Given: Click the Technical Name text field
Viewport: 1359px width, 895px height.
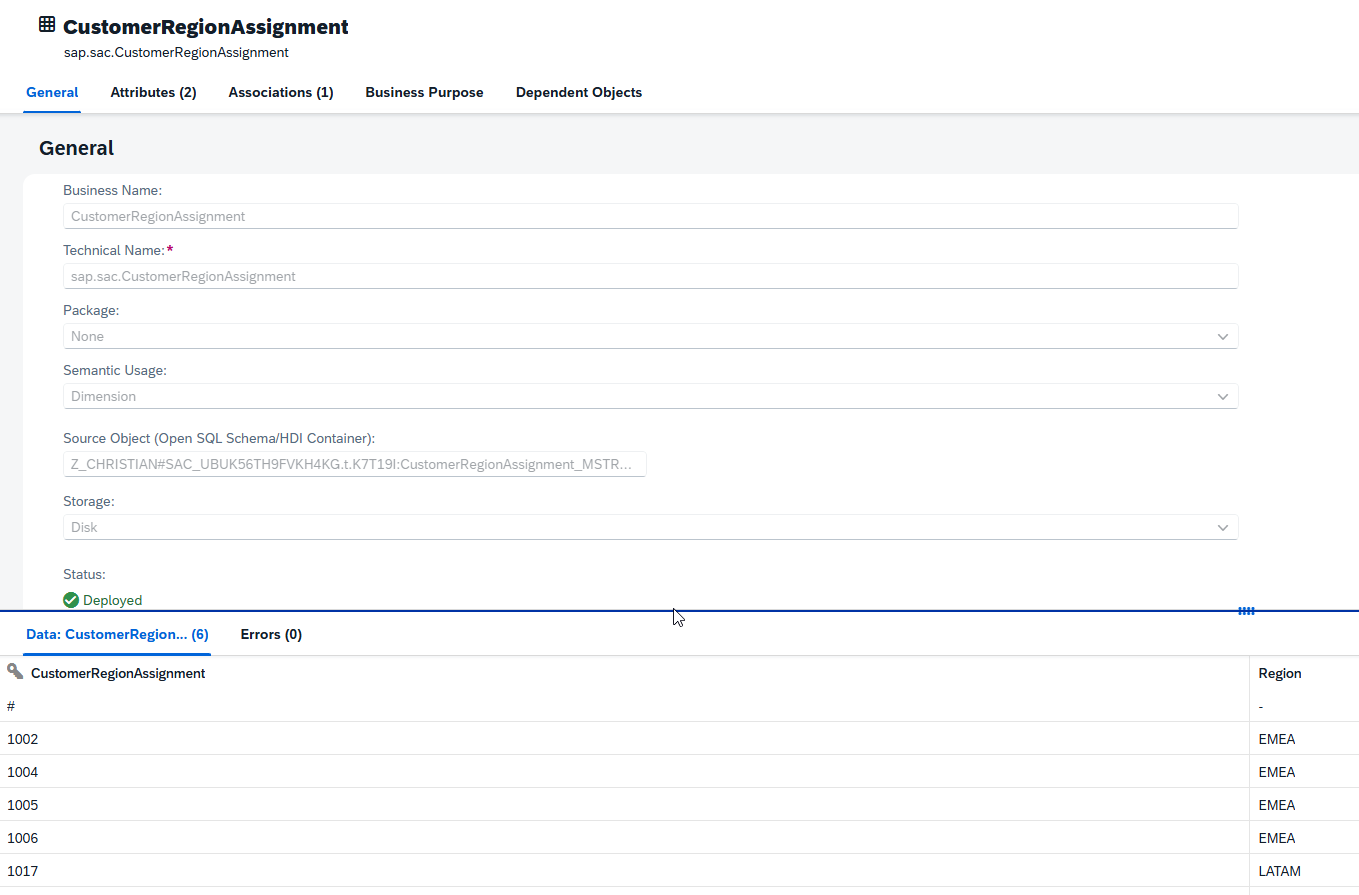Looking at the screenshot, I should (x=650, y=276).
